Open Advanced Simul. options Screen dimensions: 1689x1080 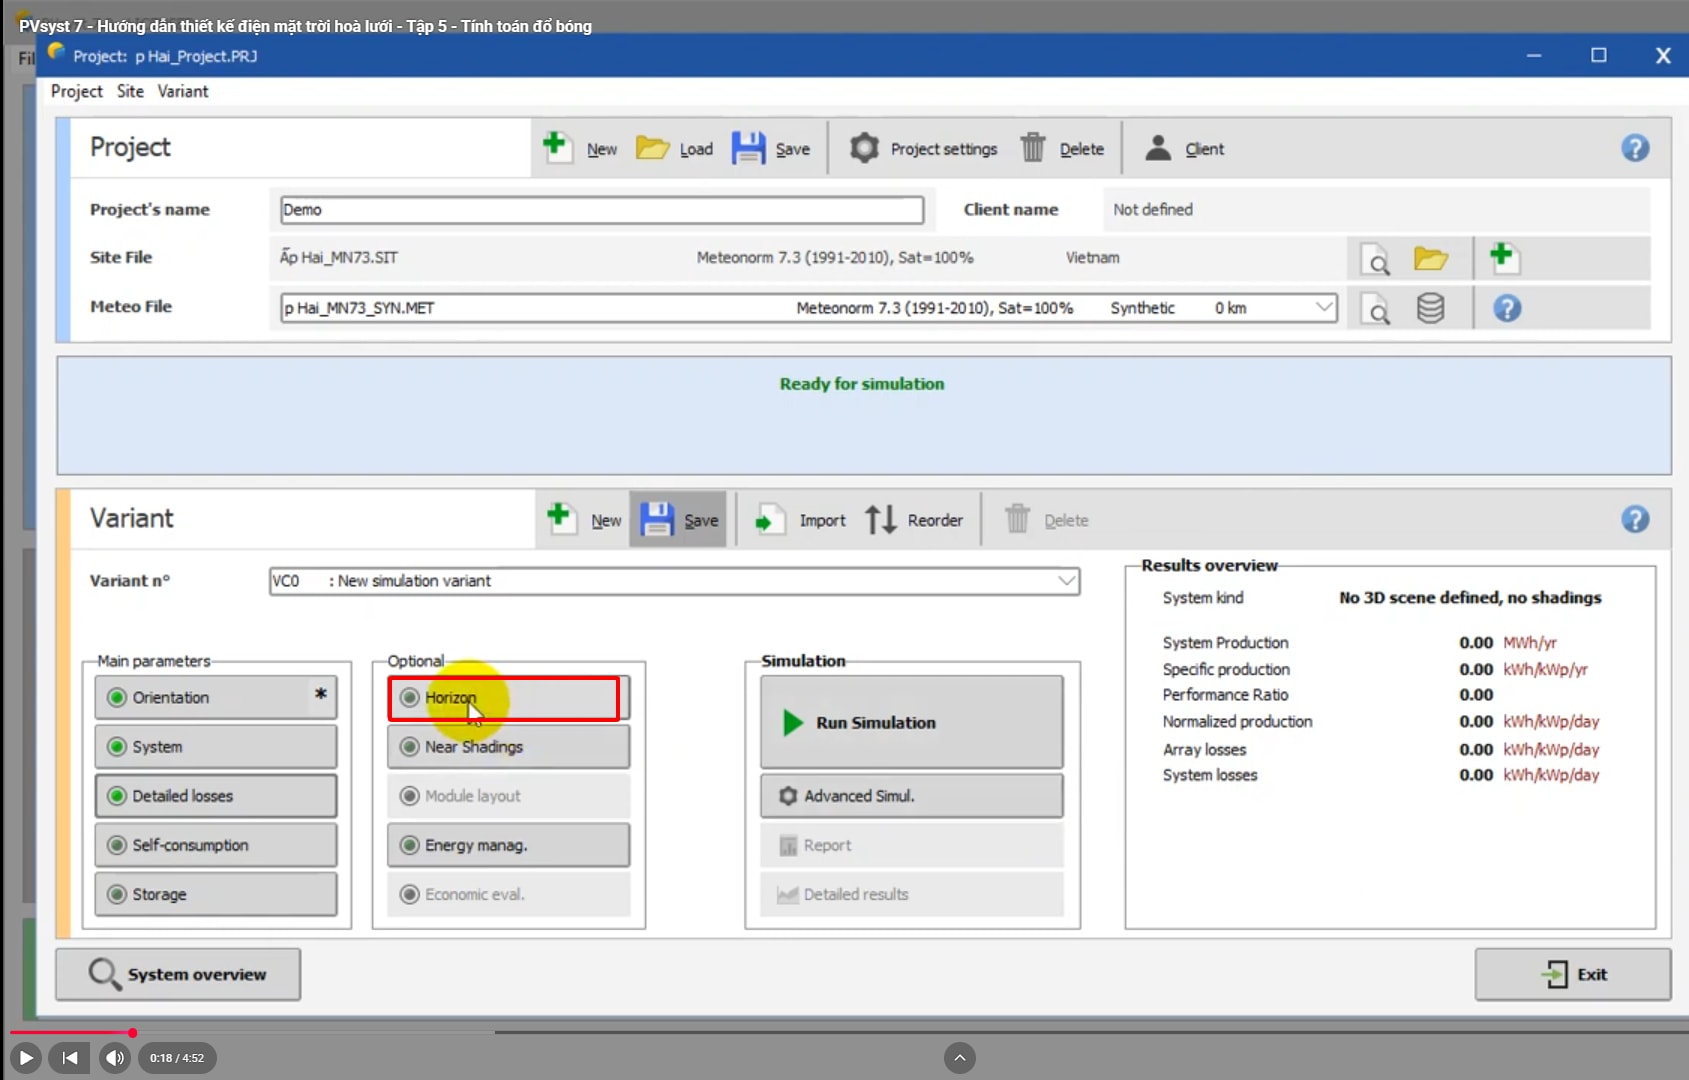pos(912,796)
